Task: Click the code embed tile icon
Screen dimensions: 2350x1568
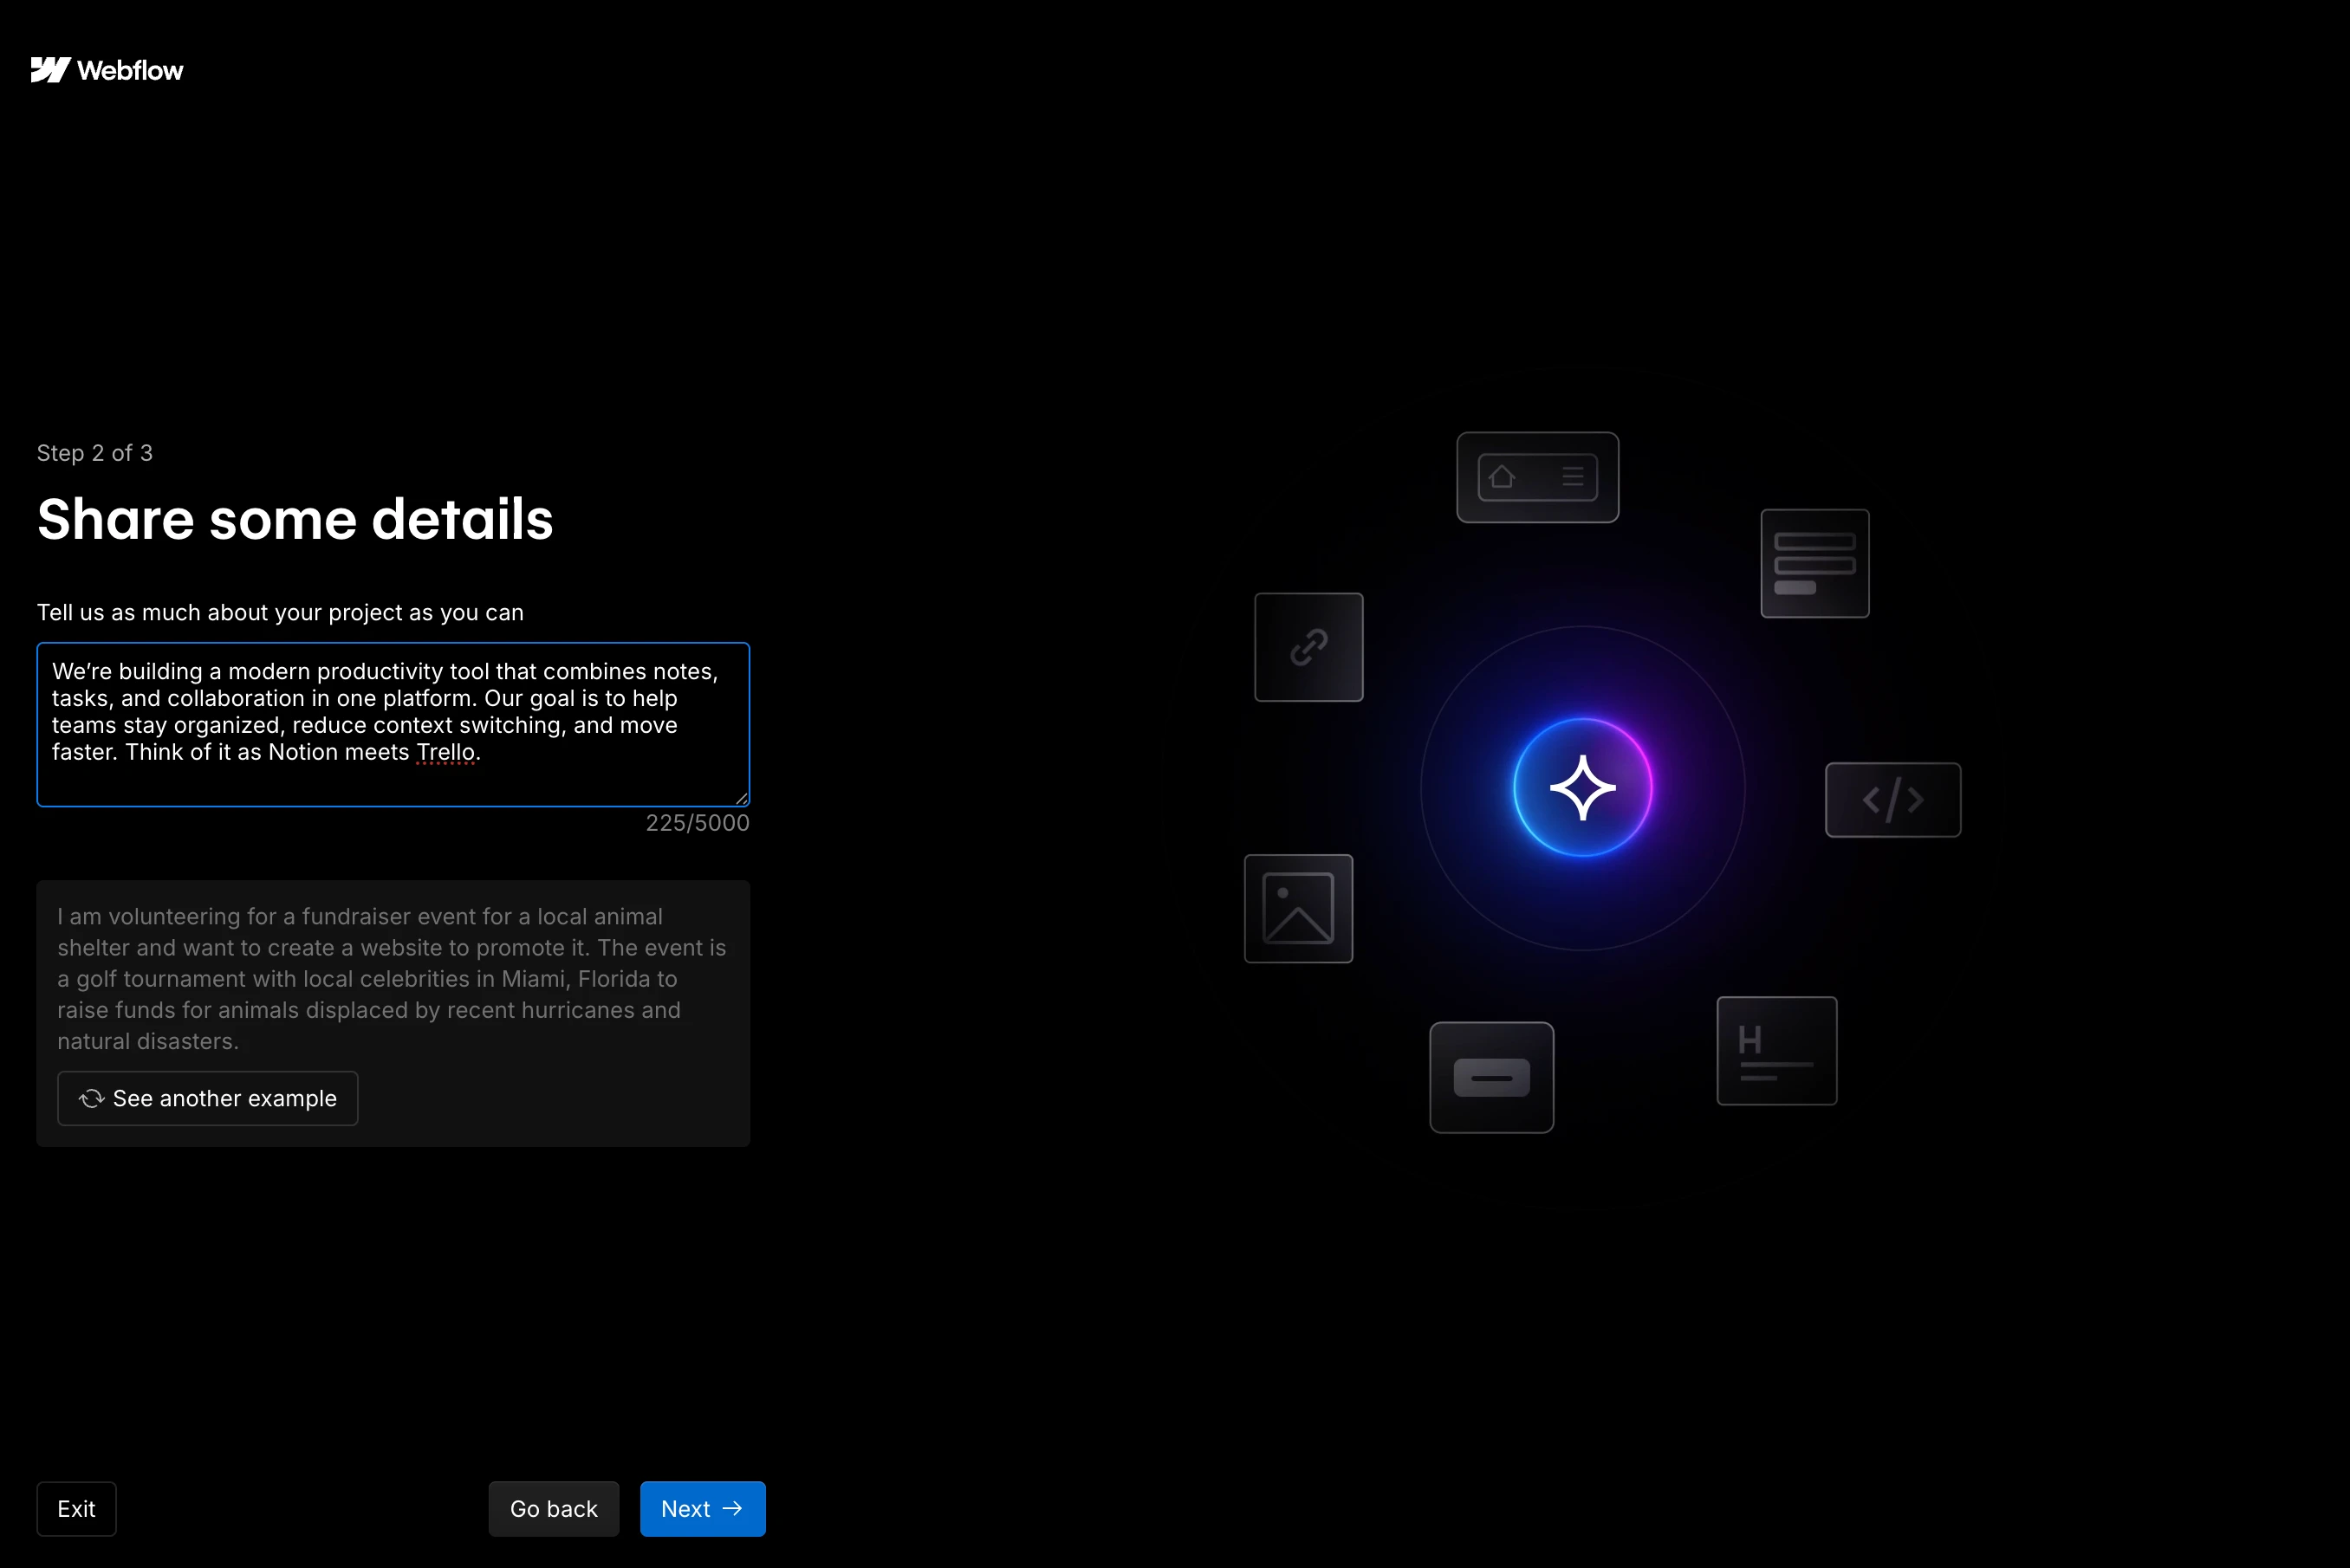Action: [1892, 800]
